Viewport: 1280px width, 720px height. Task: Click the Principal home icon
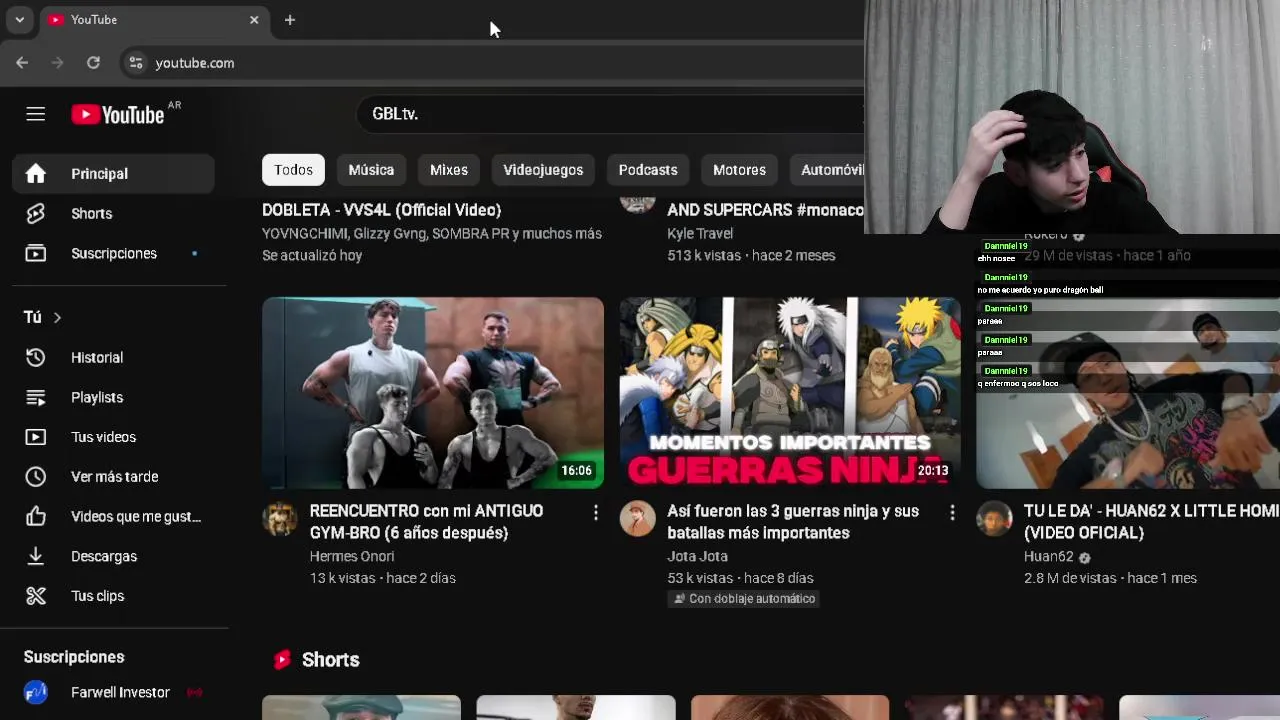pos(36,174)
